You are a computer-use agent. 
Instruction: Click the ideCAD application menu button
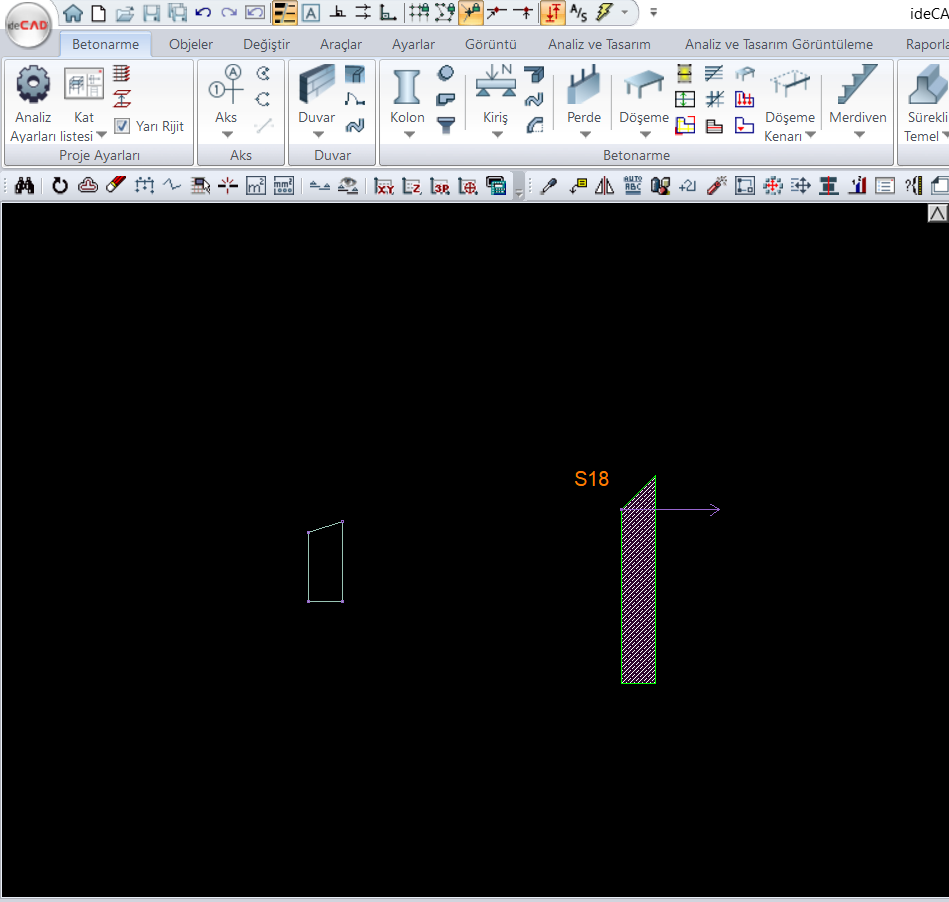tap(28, 27)
